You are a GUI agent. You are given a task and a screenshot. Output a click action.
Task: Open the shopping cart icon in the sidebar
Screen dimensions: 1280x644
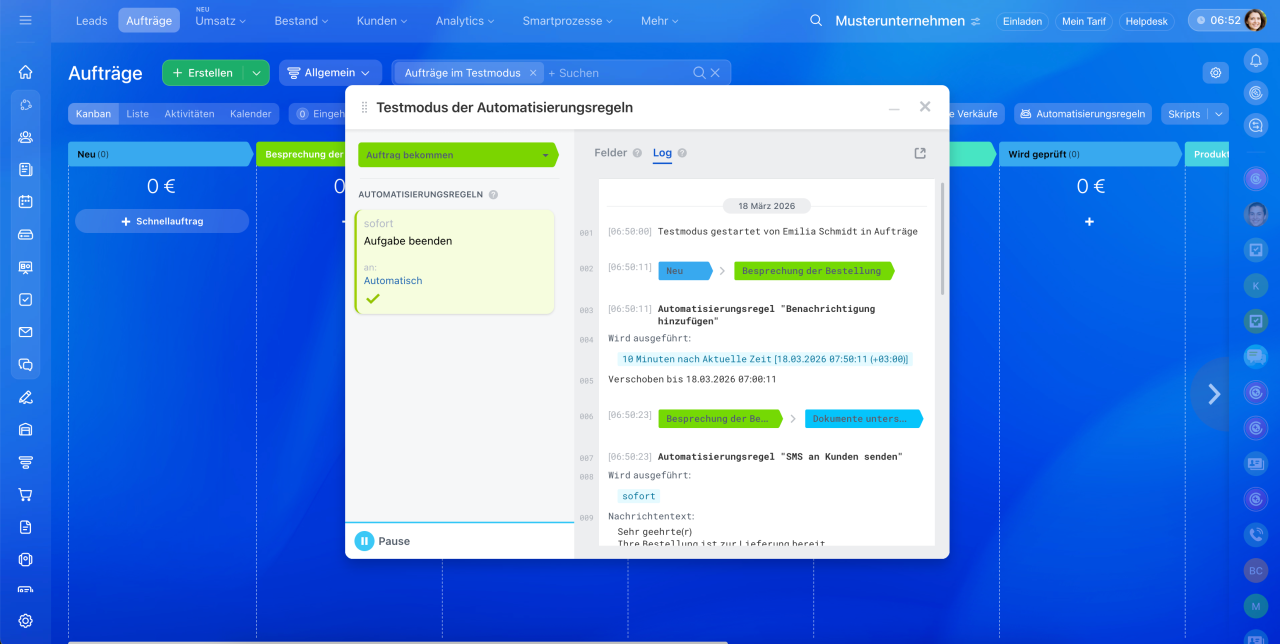click(x=26, y=494)
